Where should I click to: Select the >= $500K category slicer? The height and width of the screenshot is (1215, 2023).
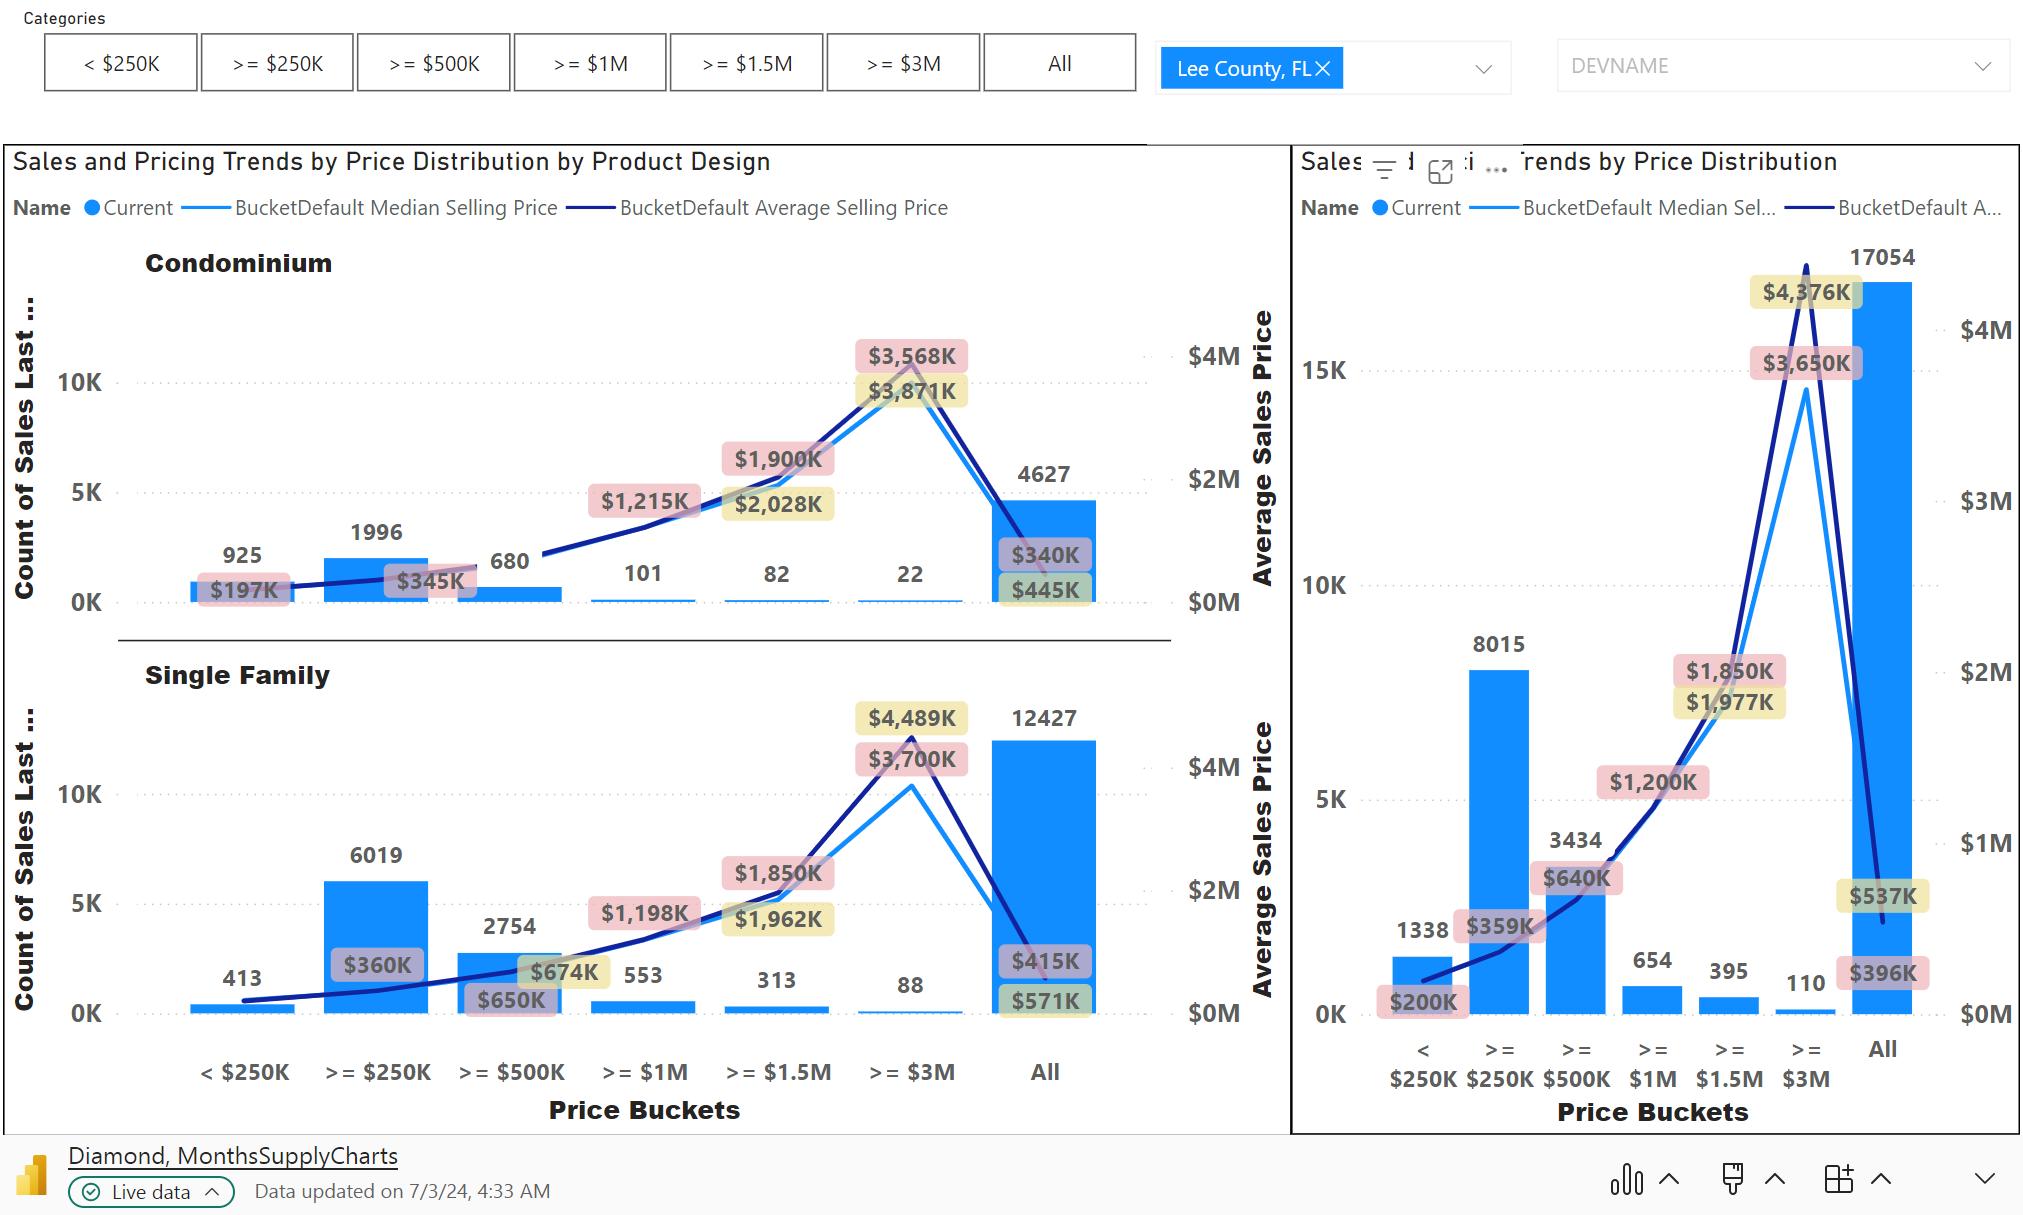(x=434, y=63)
